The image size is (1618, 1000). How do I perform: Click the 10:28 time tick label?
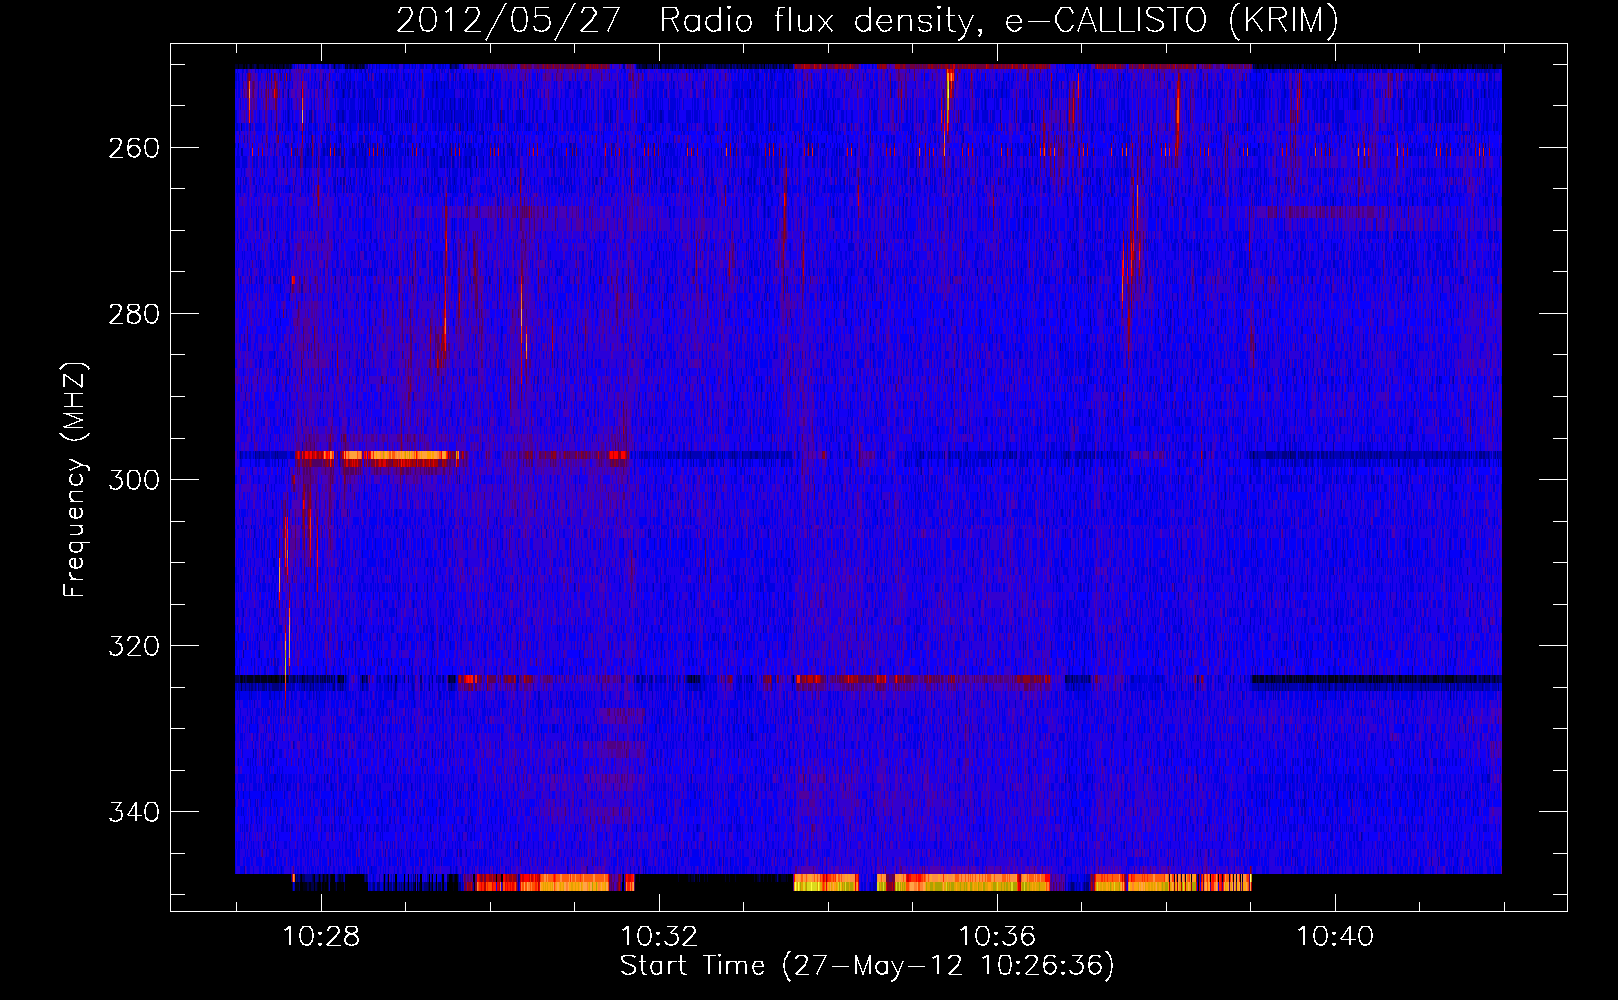click(x=321, y=937)
